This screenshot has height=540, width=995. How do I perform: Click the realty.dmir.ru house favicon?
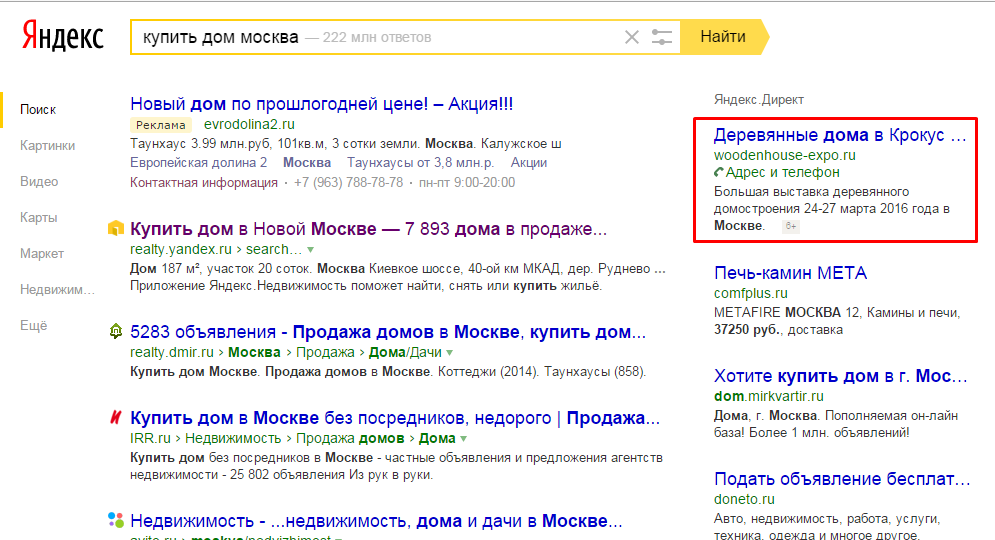coord(116,332)
